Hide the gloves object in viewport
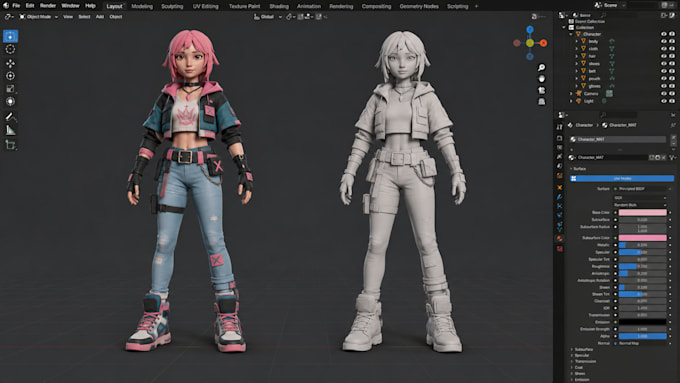Image resolution: width=680 pixels, height=383 pixels. coord(664,86)
